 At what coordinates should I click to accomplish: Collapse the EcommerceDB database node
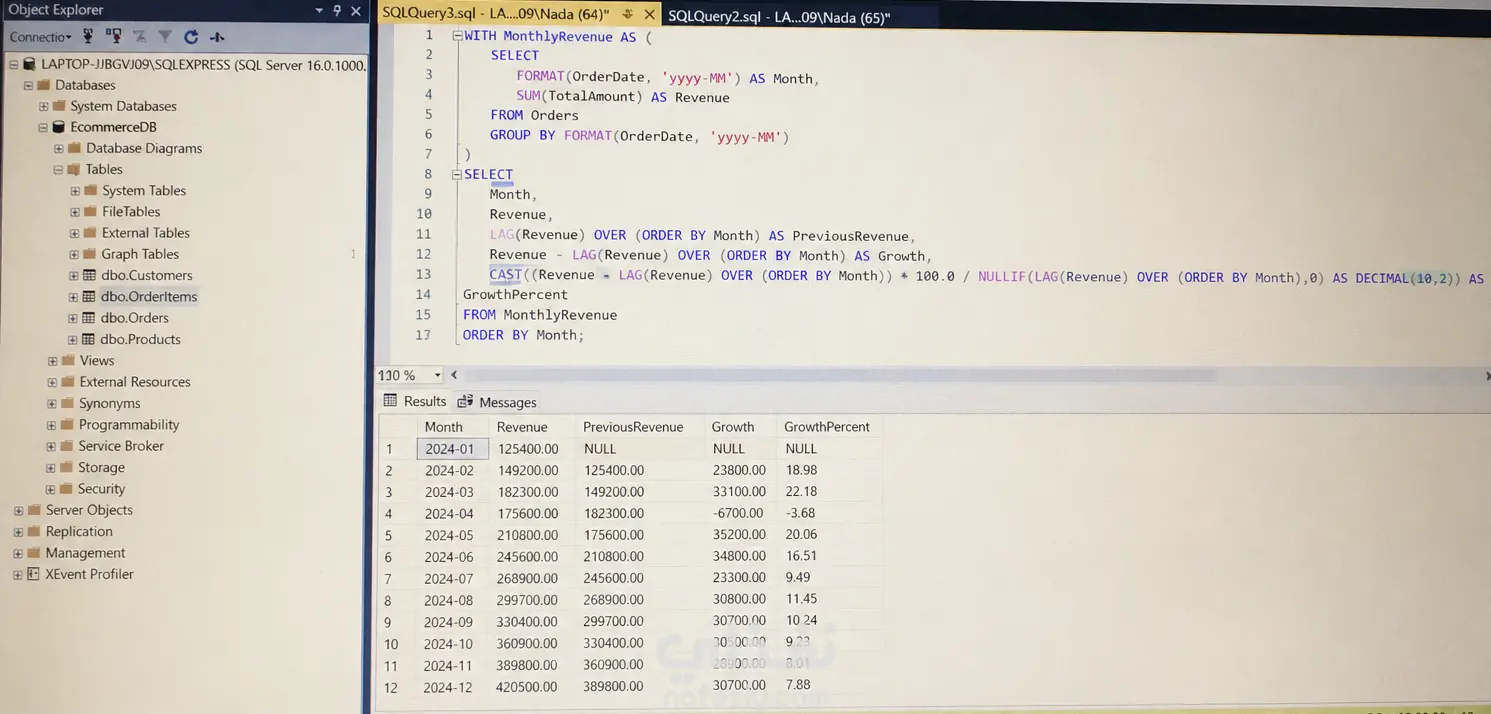click(43, 127)
